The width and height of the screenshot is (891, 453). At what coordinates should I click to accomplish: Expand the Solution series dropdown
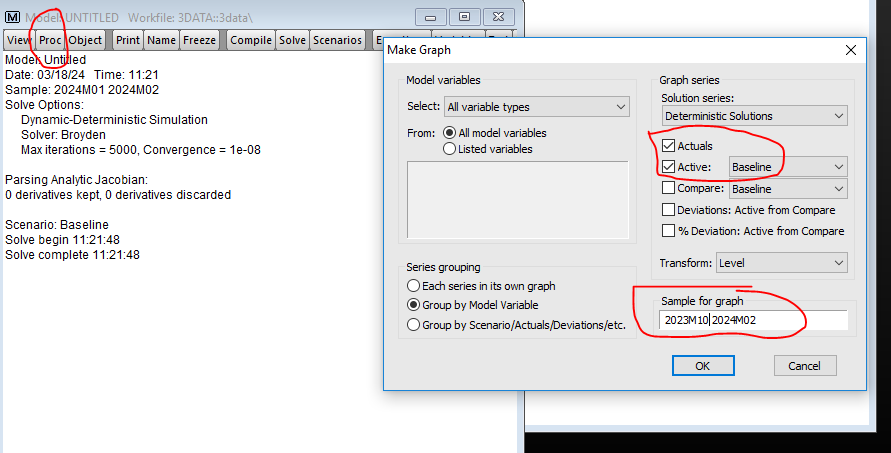click(754, 116)
